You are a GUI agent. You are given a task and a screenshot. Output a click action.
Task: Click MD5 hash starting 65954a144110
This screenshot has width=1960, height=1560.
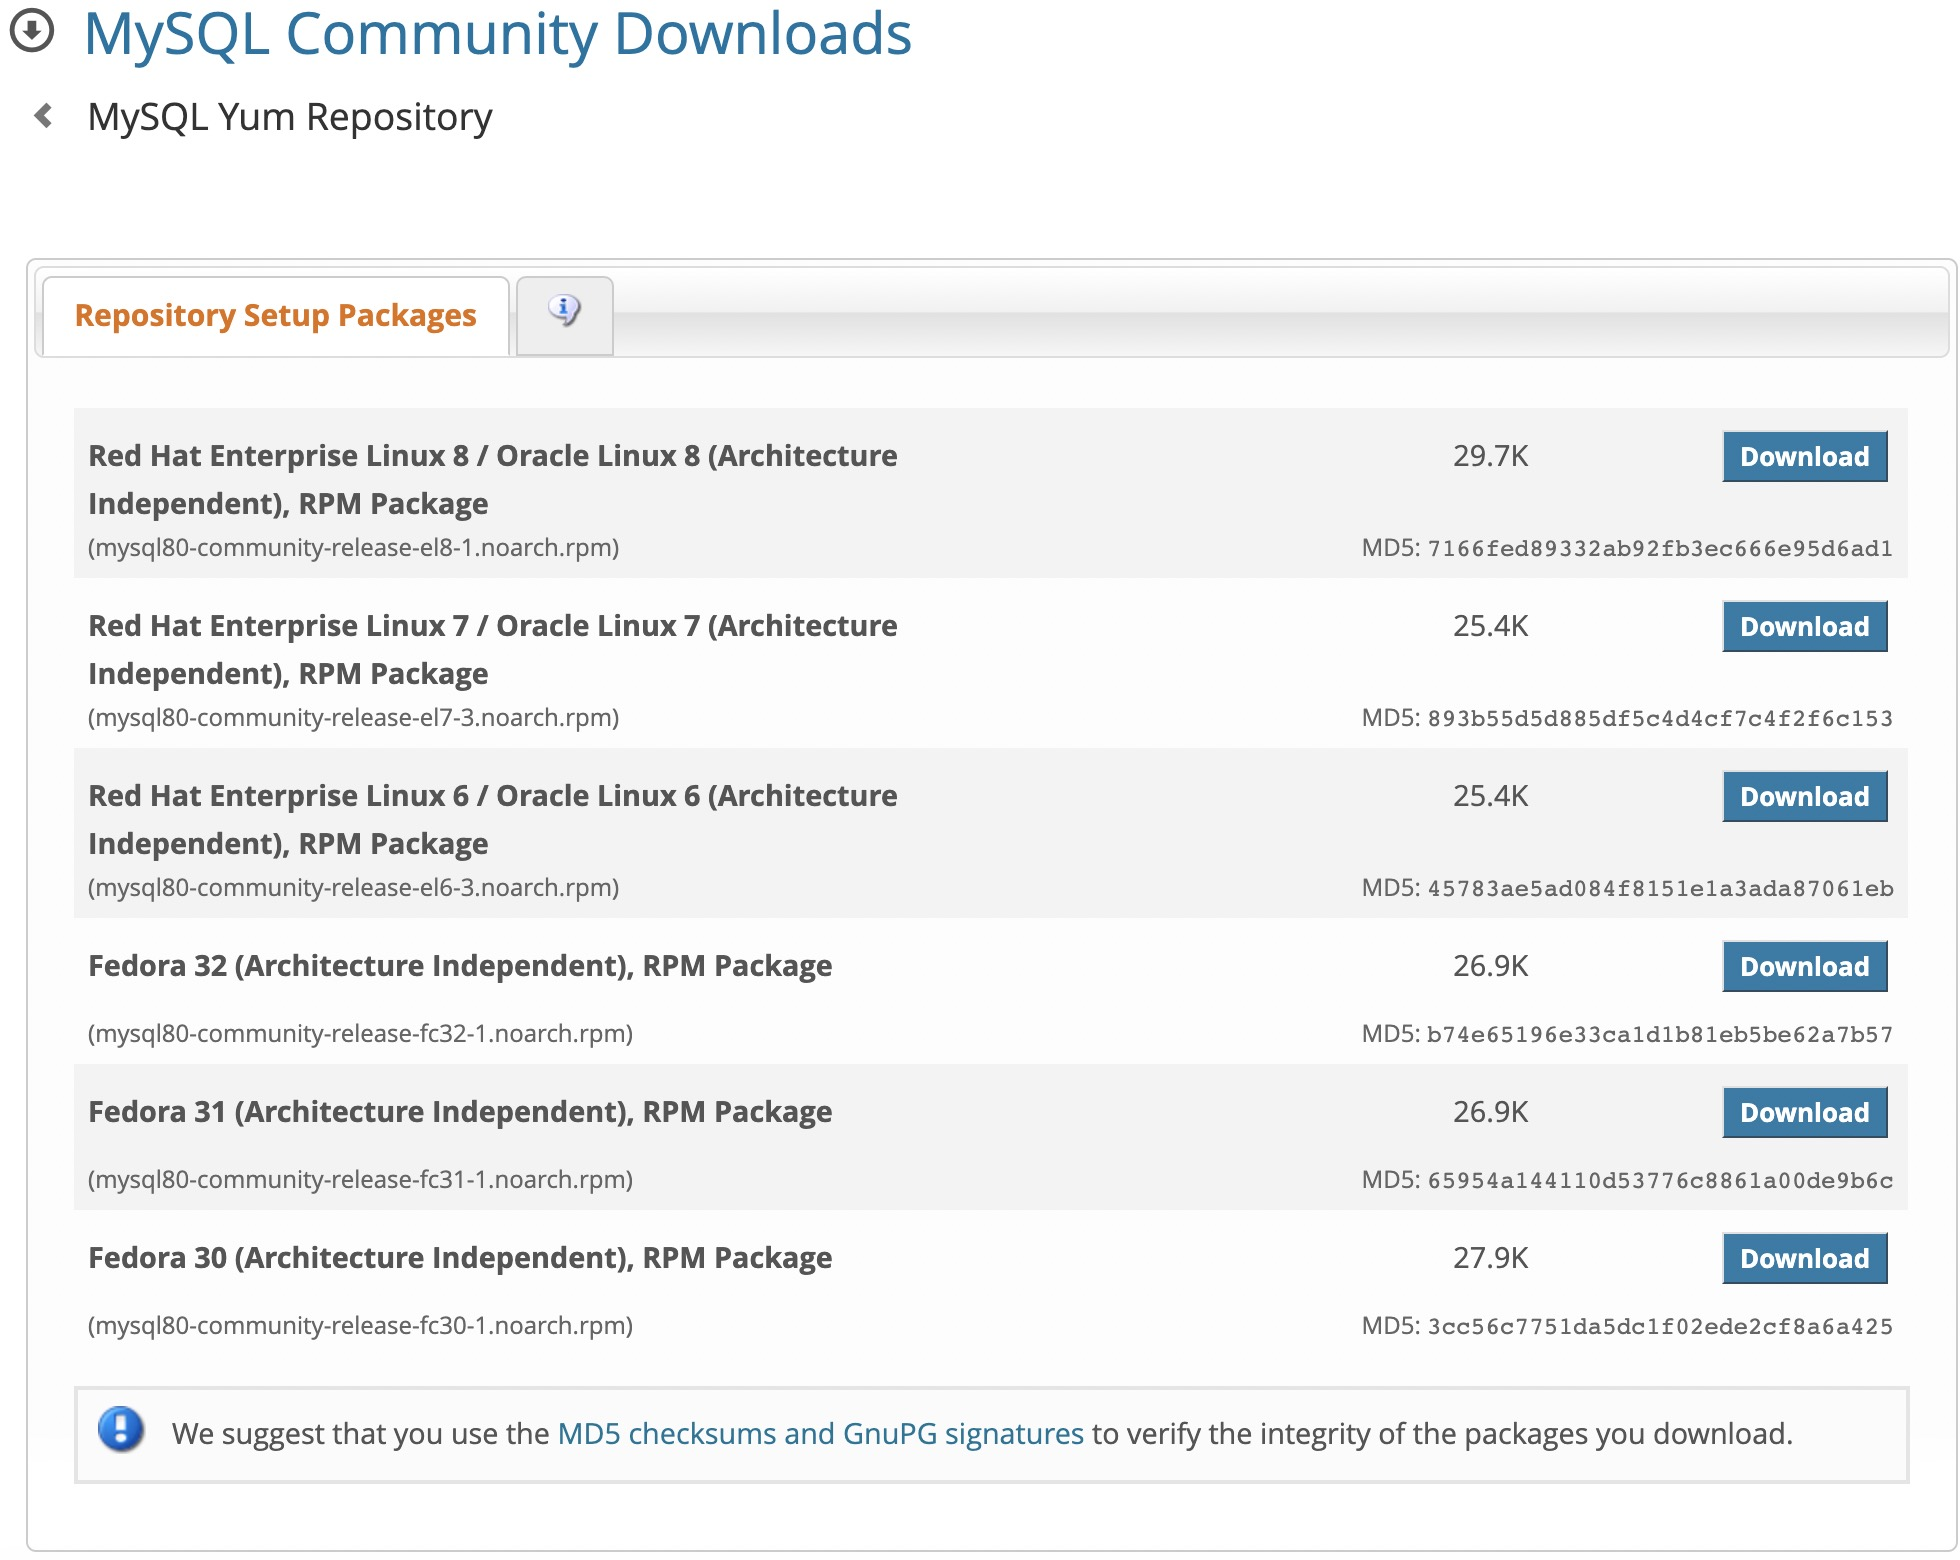[1660, 1181]
